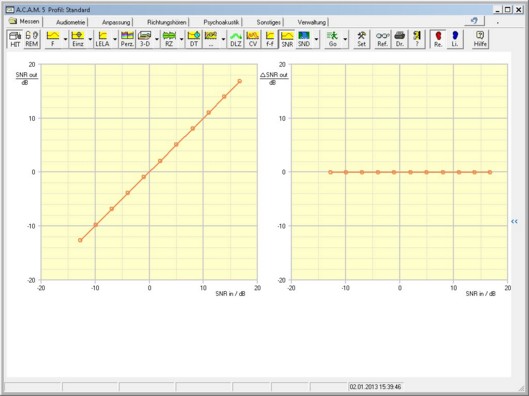
Task: Click the Hilfe help button
Action: pyautogui.click(x=480, y=39)
